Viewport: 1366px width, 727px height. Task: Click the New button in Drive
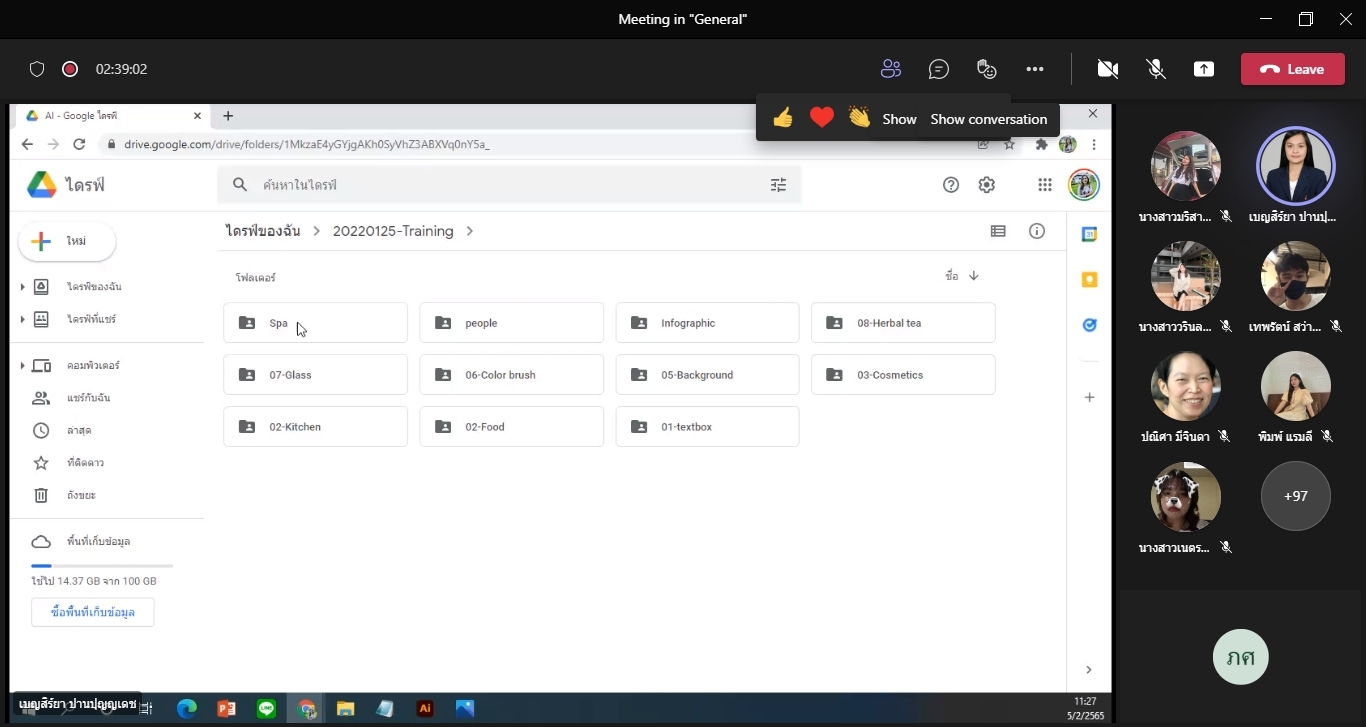coord(67,241)
